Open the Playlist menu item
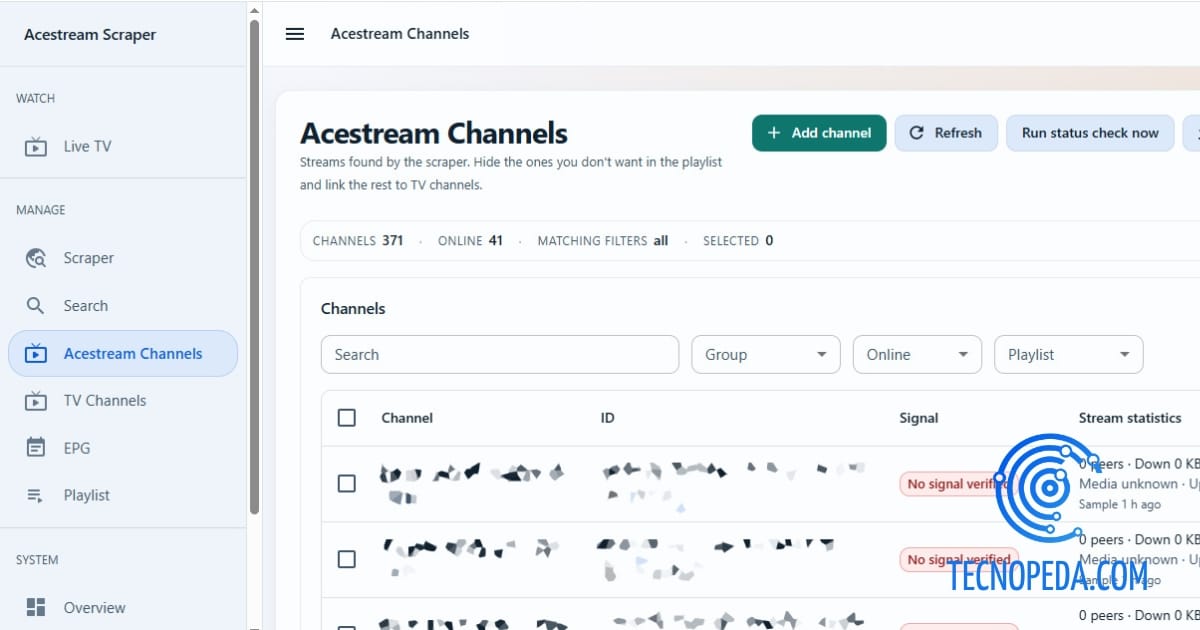1200x630 pixels. pos(123,495)
